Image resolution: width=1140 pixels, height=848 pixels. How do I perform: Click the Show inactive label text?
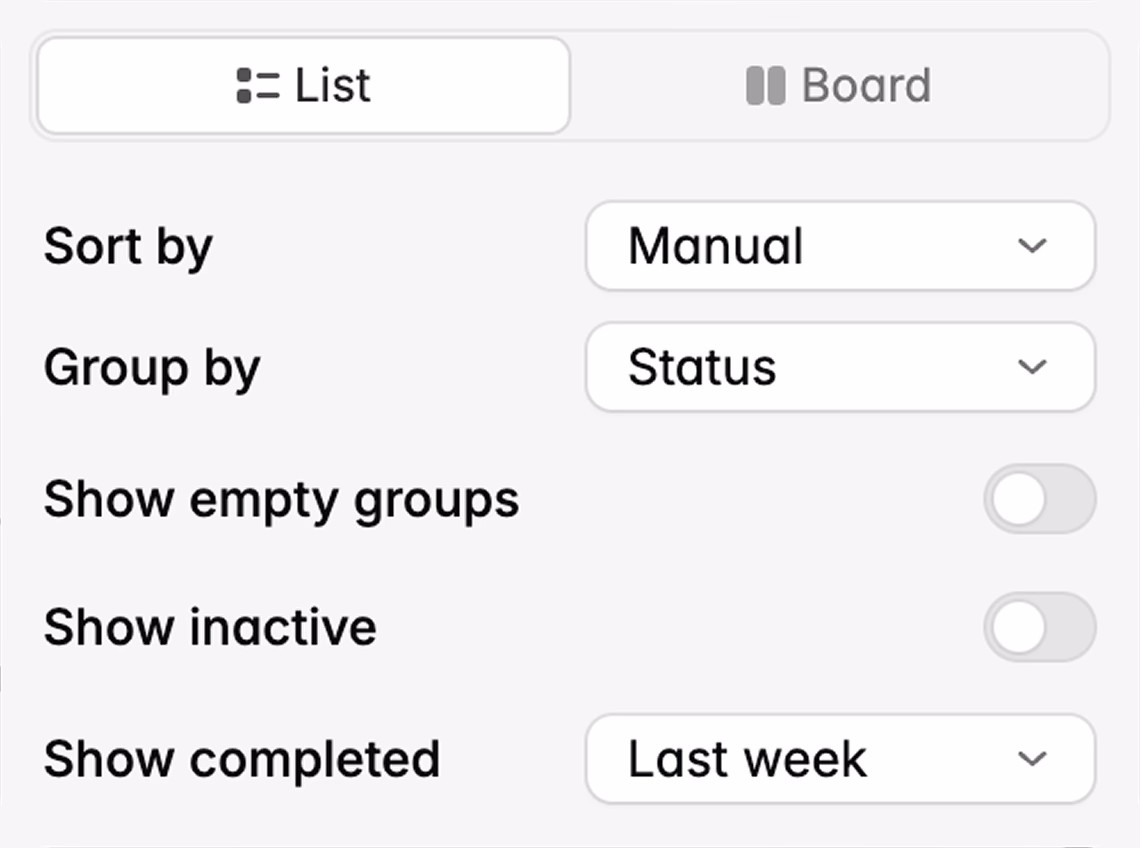(210, 627)
